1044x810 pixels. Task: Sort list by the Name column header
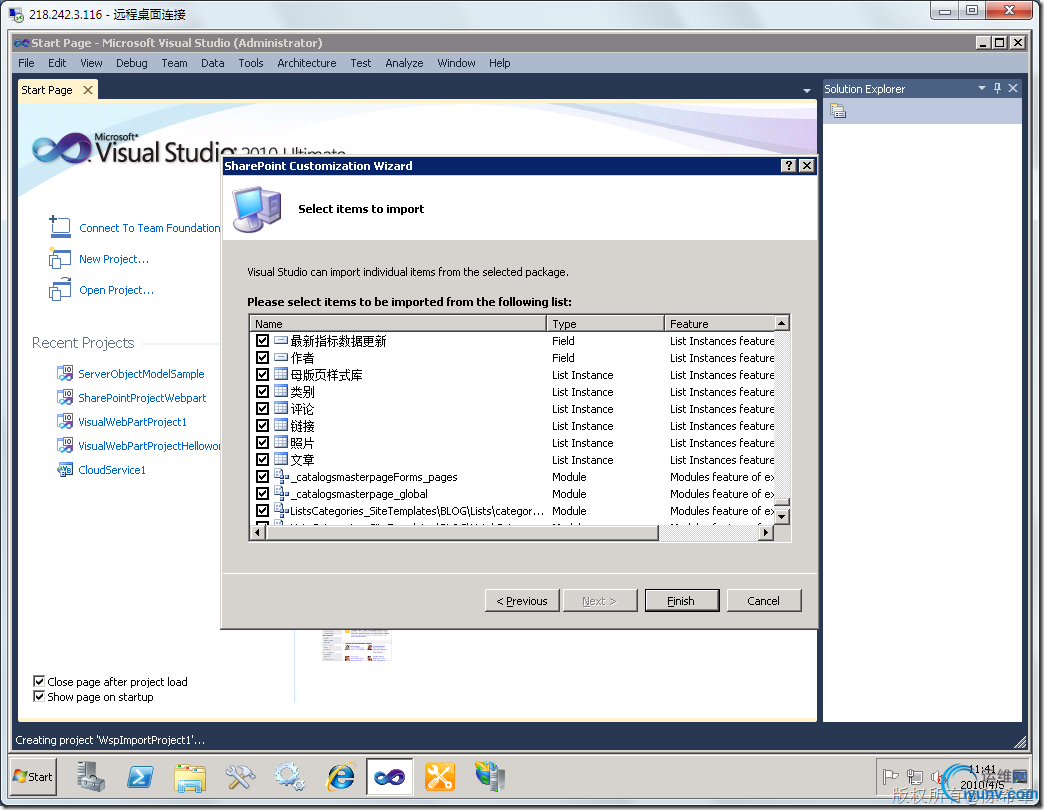tap(398, 323)
